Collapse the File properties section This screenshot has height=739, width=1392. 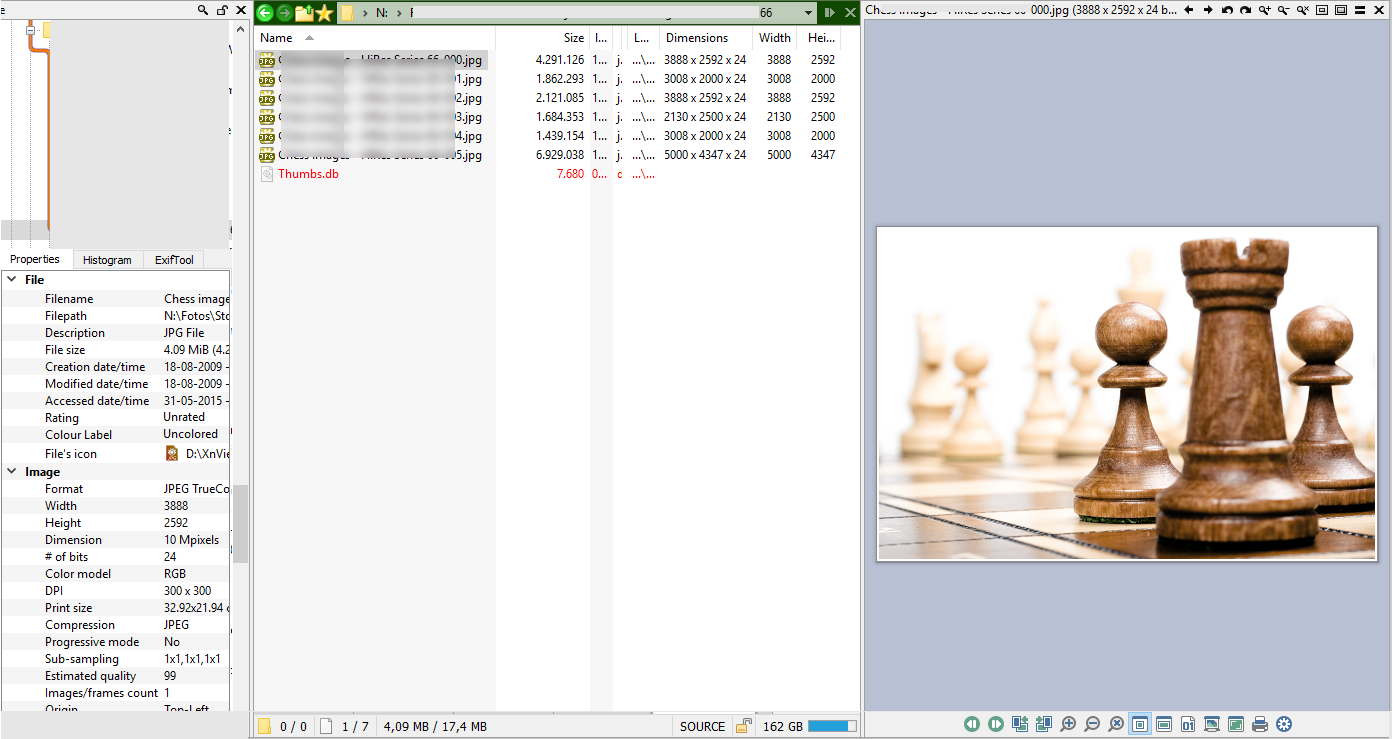(x=12, y=280)
